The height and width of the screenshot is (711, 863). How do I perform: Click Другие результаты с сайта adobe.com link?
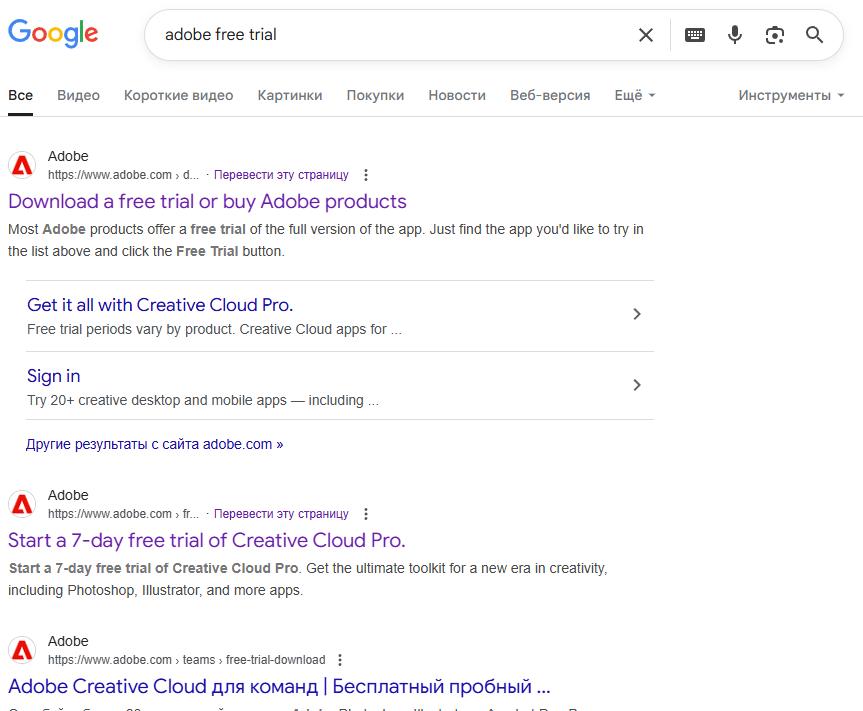tap(154, 444)
